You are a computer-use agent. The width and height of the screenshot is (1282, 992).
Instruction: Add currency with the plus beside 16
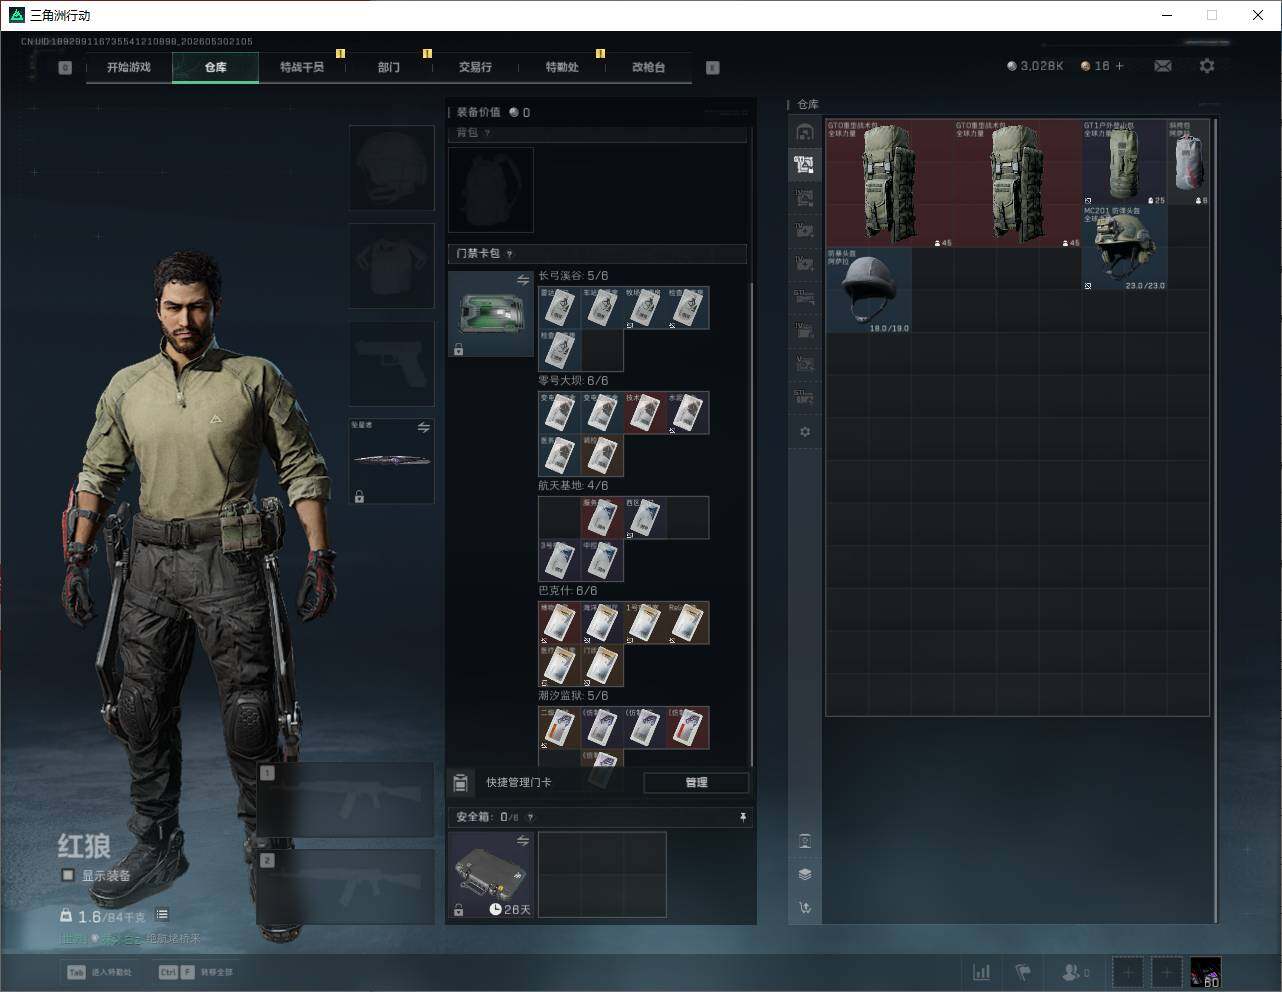pyautogui.click(x=1119, y=66)
